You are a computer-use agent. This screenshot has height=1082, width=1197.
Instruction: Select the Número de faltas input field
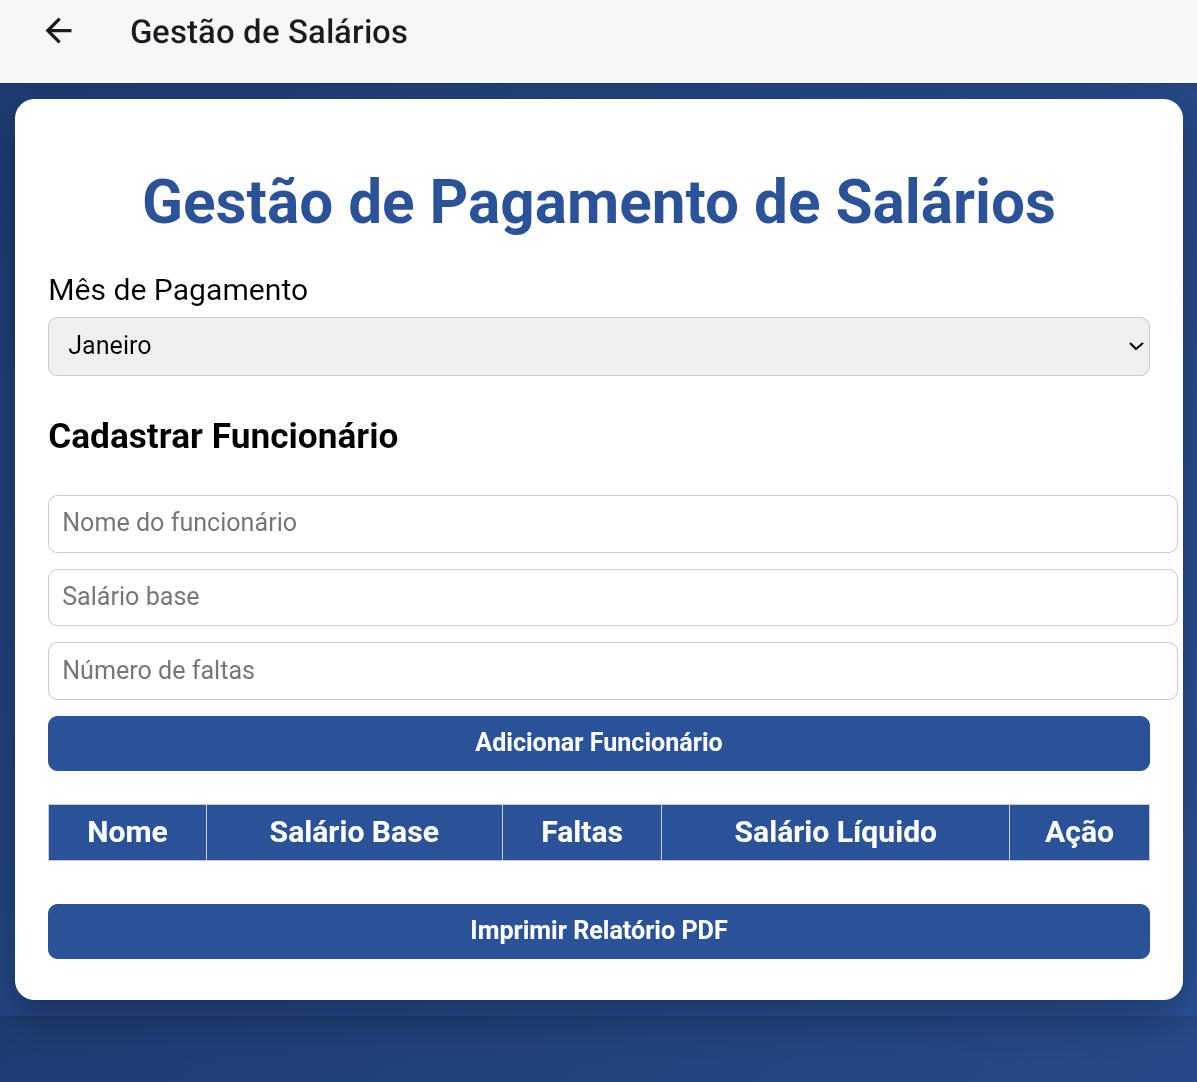pos(612,670)
